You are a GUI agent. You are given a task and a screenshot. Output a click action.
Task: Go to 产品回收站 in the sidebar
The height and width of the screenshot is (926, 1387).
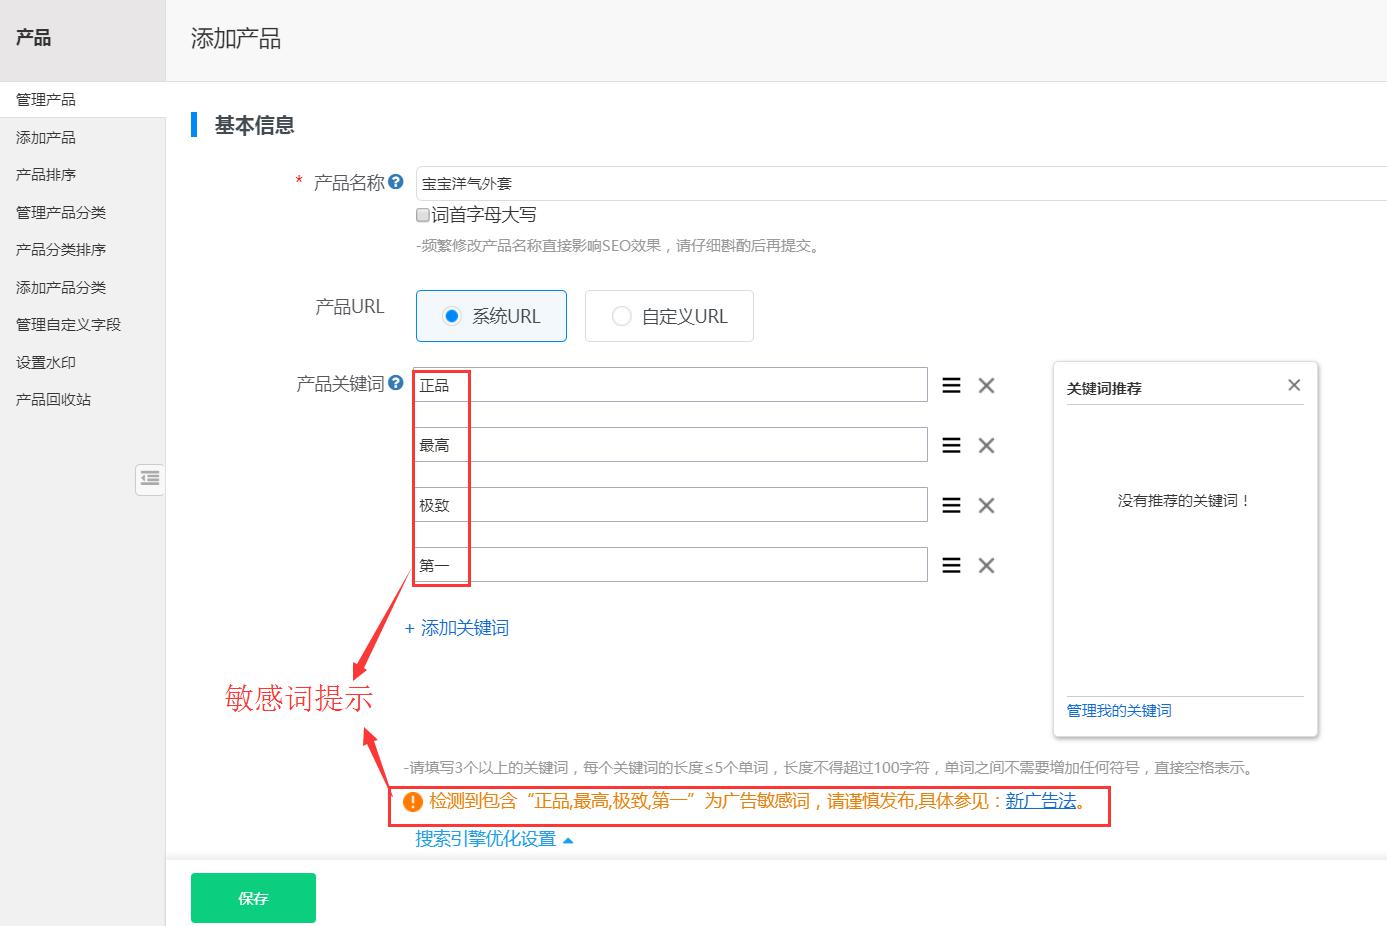pyautogui.click(x=53, y=399)
